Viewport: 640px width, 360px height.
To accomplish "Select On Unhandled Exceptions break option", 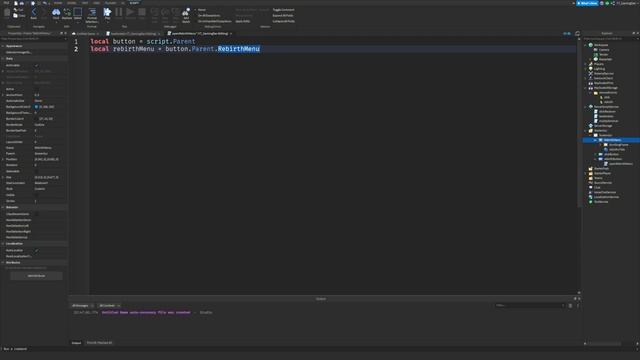I will pyautogui.click(x=215, y=21).
